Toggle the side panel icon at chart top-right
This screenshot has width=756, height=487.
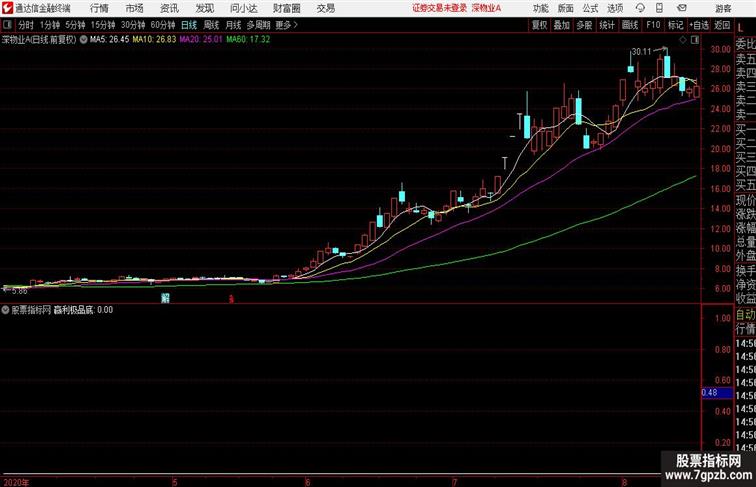tap(695, 40)
